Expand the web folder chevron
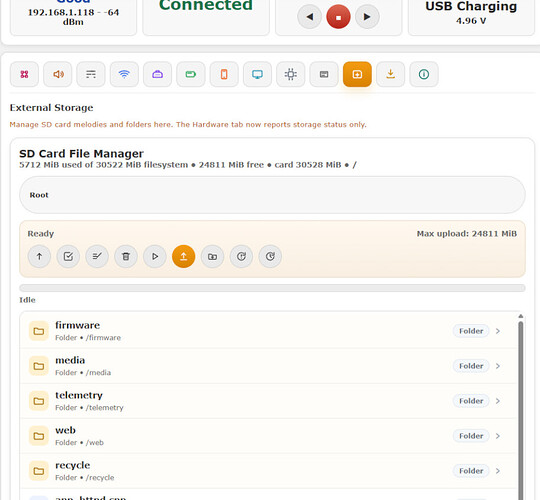This screenshot has width=540, height=500. pos(498,436)
